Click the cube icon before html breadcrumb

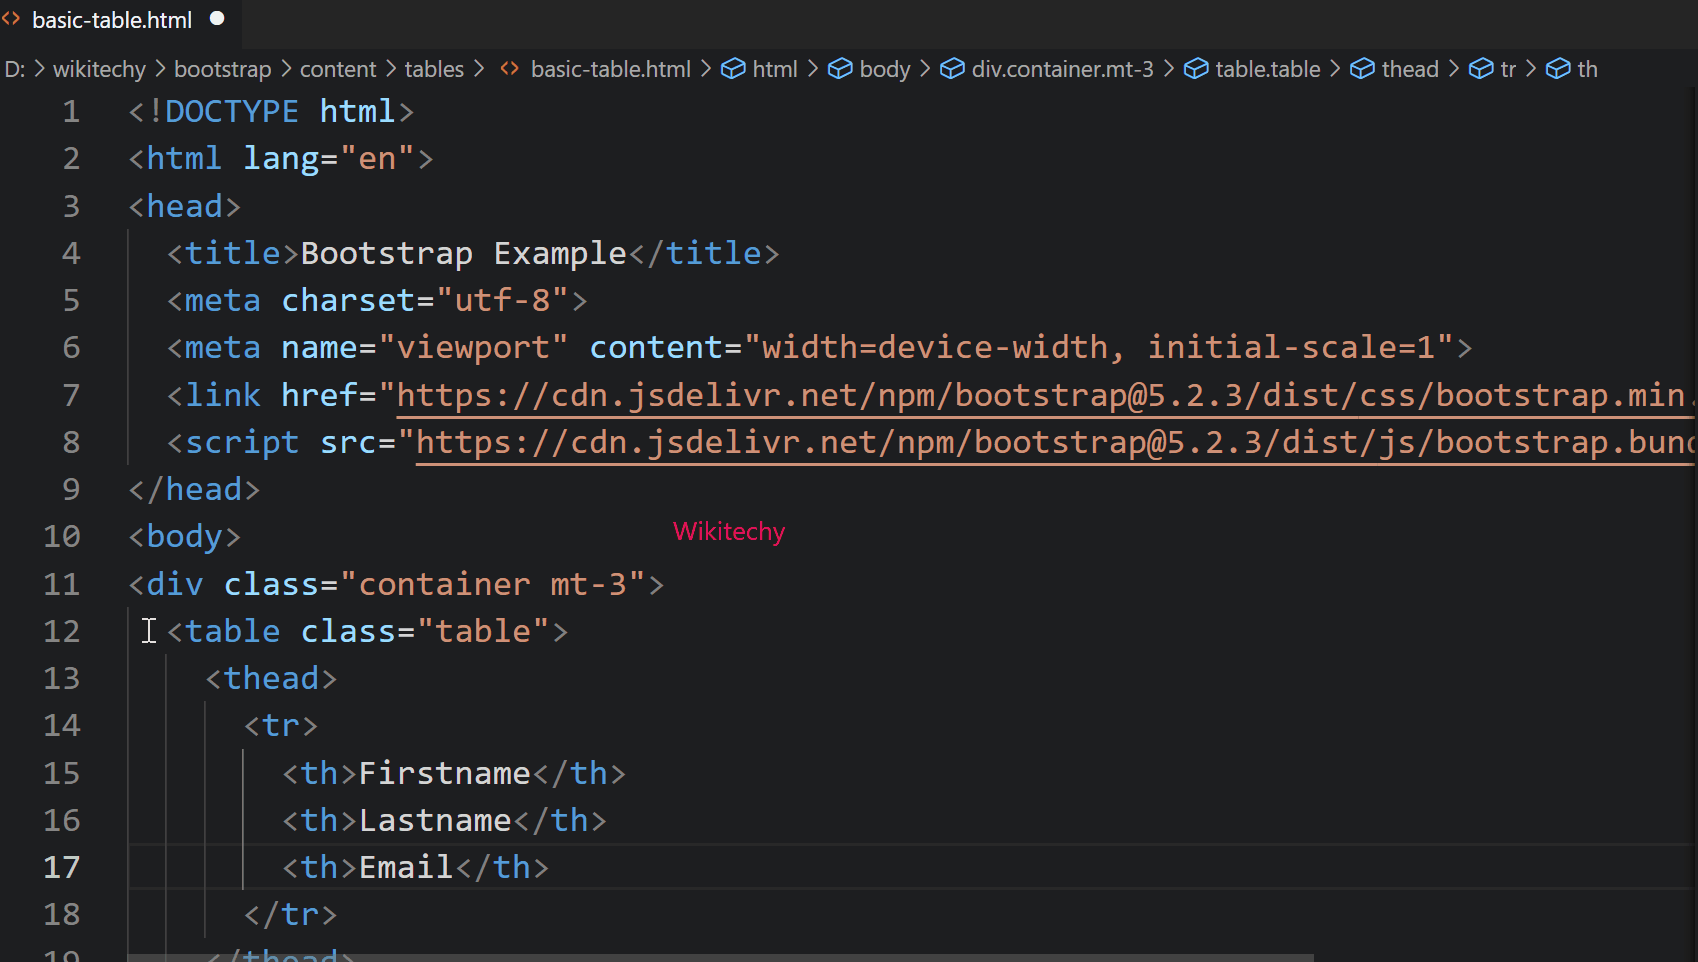click(734, 69)
